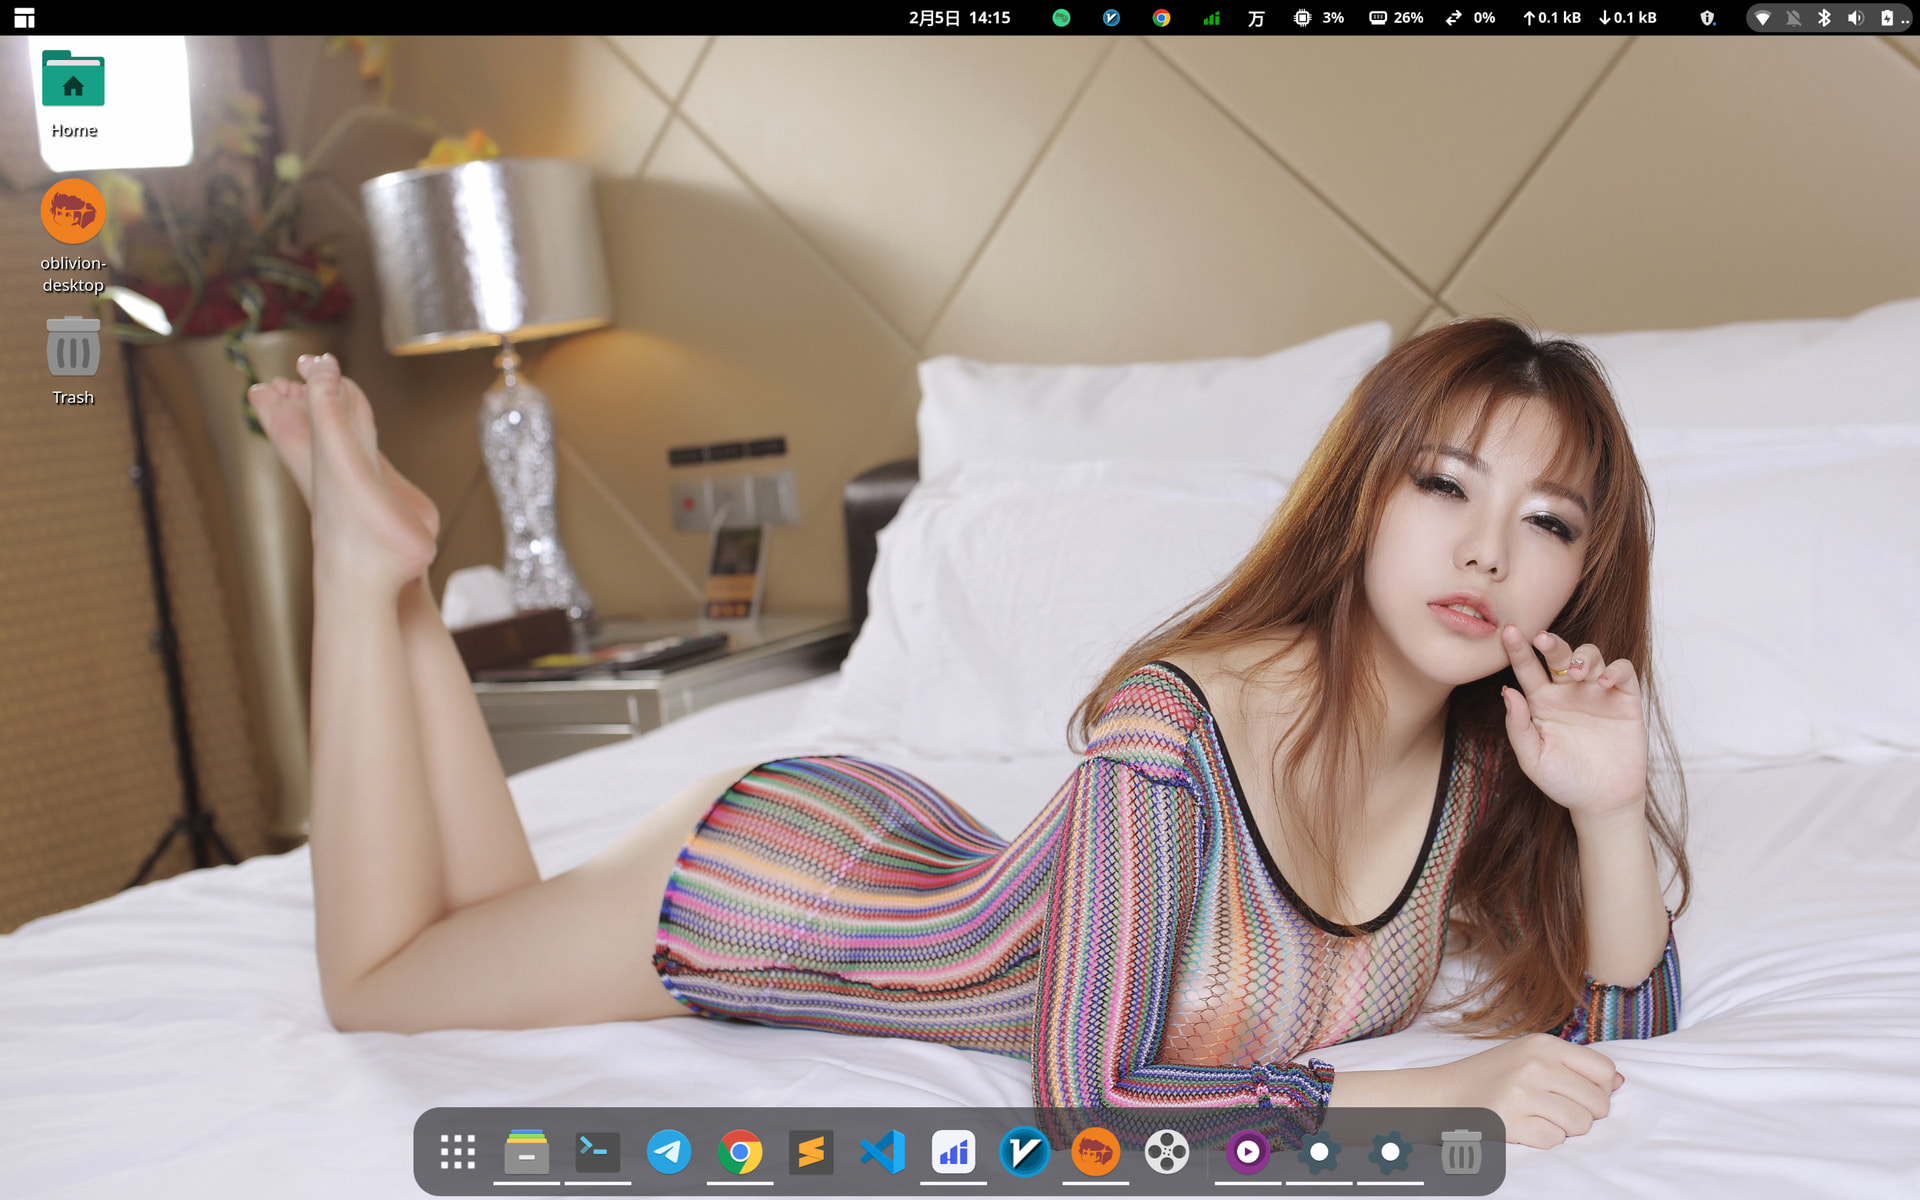This screenshot has height=1200, width=1920.
Task: Open the Wi-Fi network tray indicator
Action: point(1763,17)
